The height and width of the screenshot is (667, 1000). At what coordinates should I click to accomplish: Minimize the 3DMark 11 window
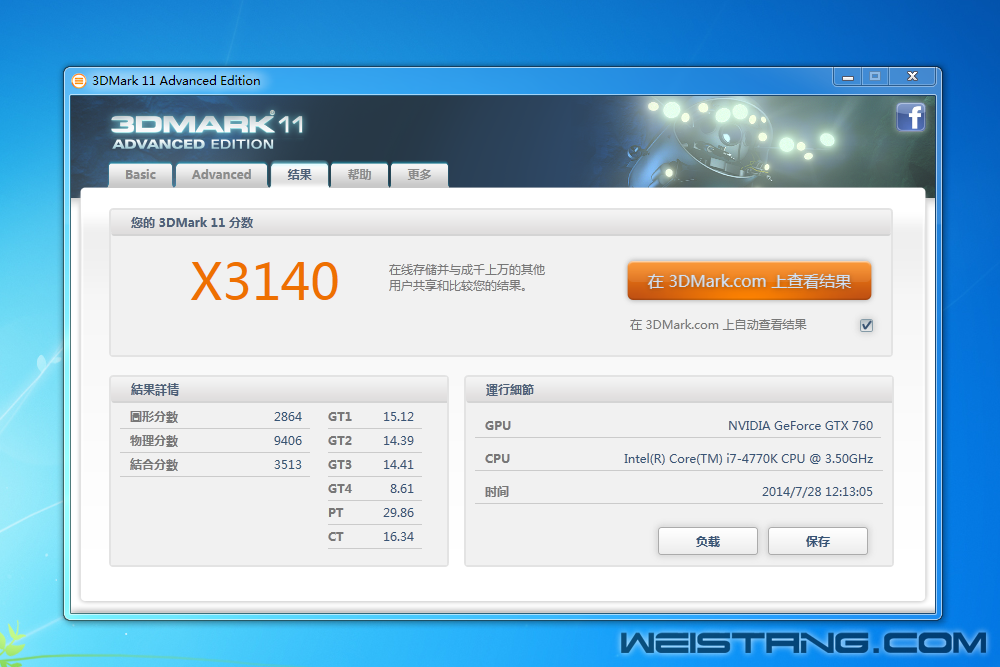click(x=848, y=77)
